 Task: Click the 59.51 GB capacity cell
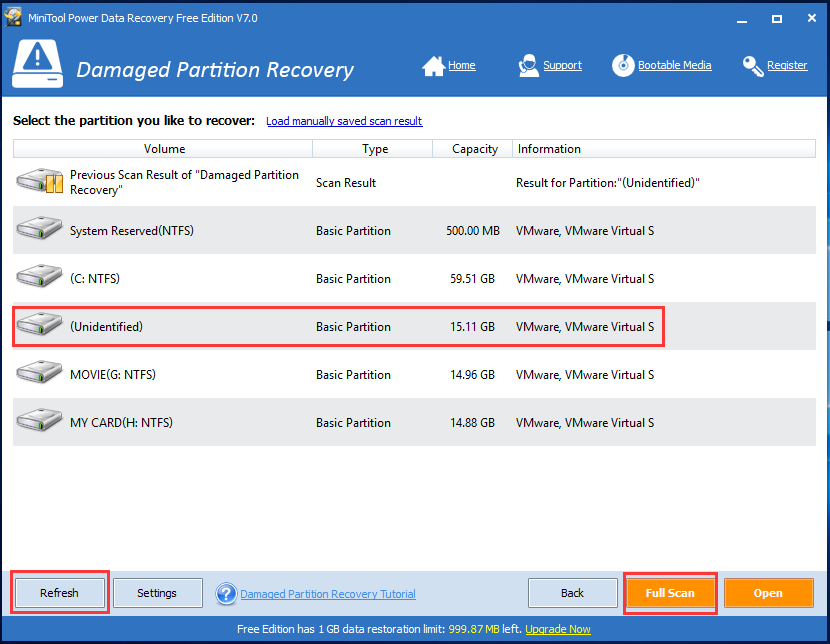point(472,279)
